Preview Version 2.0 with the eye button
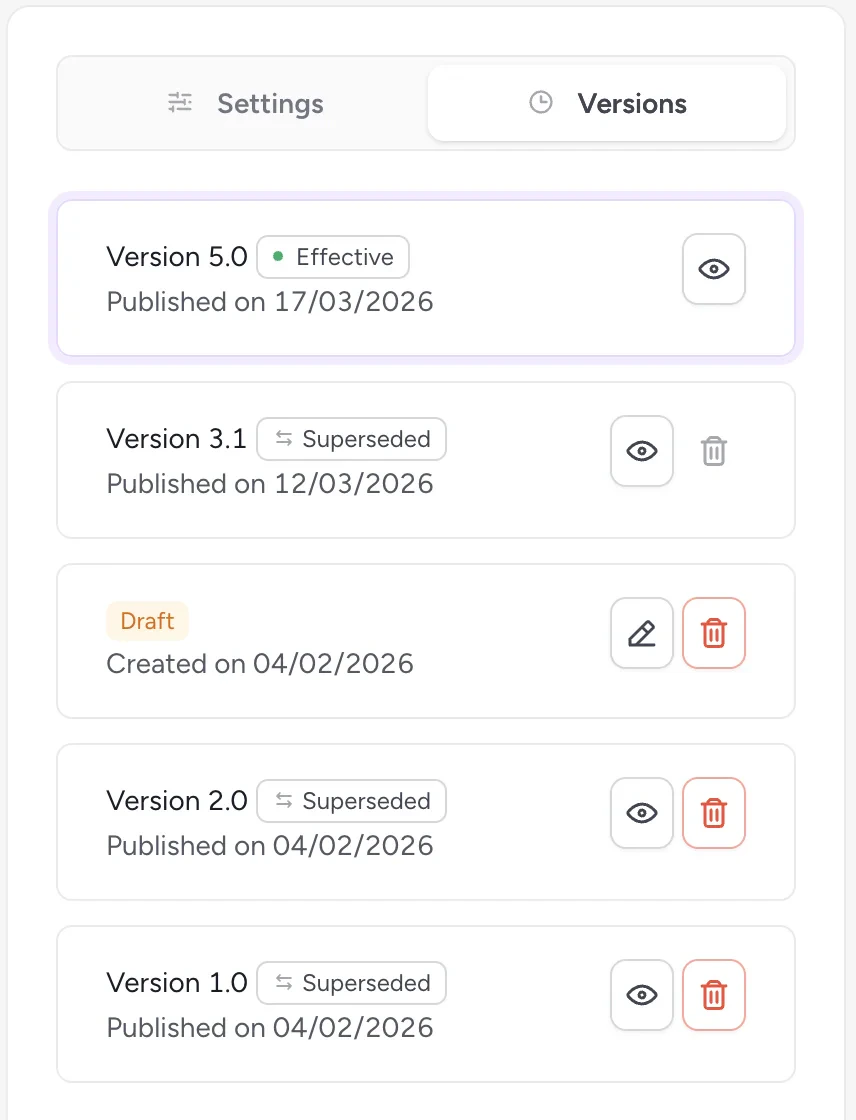856x1120 pixels. coord(641,813)
